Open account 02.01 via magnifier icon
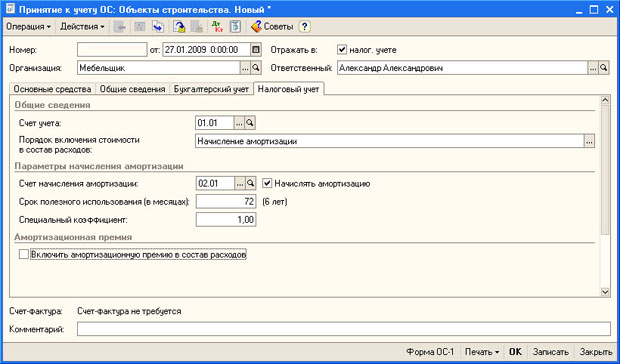This screenshot has width=620, height=364. [x=250, y=183]
